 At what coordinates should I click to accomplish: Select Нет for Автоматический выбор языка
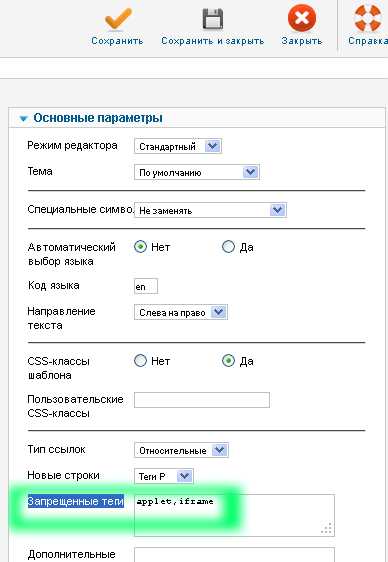(140, 247)
